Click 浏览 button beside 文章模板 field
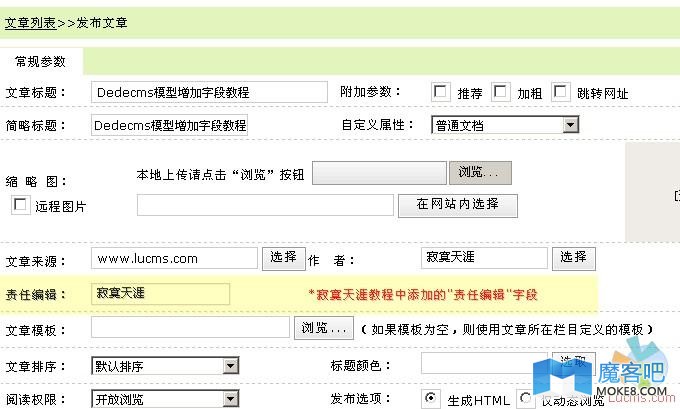 coord(323,327)
